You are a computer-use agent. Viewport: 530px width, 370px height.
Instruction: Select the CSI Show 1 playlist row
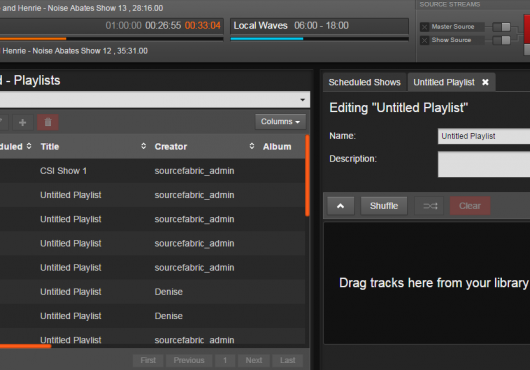coord(152,171)
